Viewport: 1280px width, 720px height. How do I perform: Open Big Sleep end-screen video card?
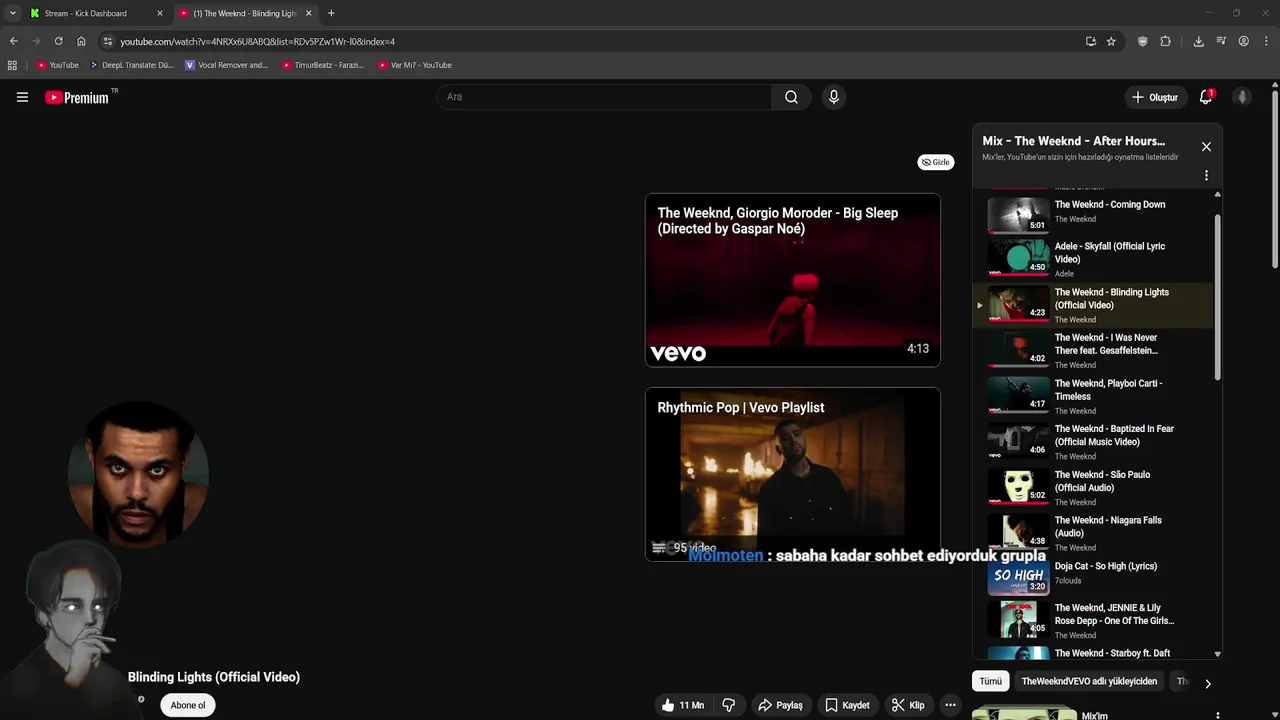793,280
